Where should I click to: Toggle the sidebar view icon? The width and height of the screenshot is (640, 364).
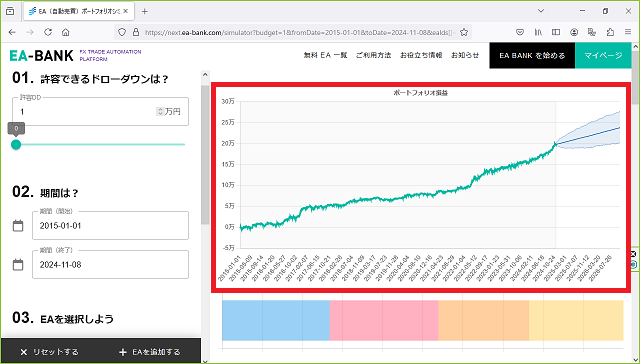[x=556, y=32]
